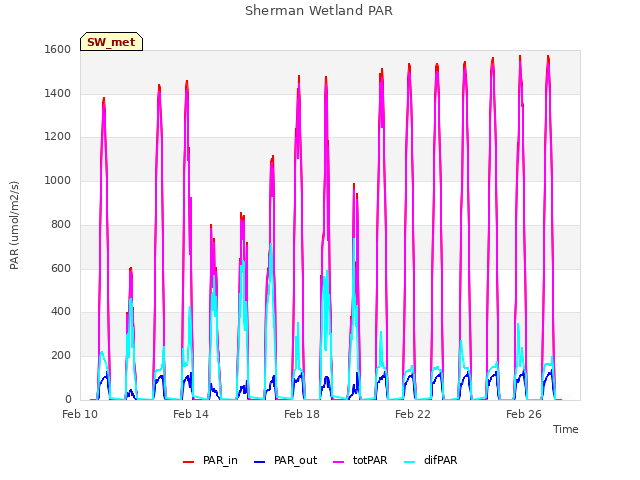Toggle the difPAR legend entry
This screenshot has height=480, width=640.
430,460
